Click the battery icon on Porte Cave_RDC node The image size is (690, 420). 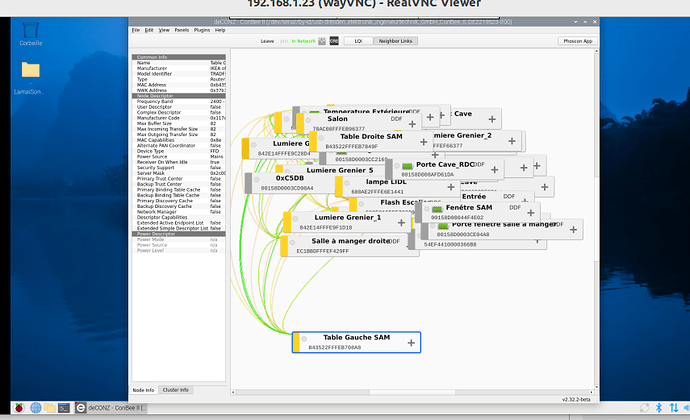click(x=407, y=166)
